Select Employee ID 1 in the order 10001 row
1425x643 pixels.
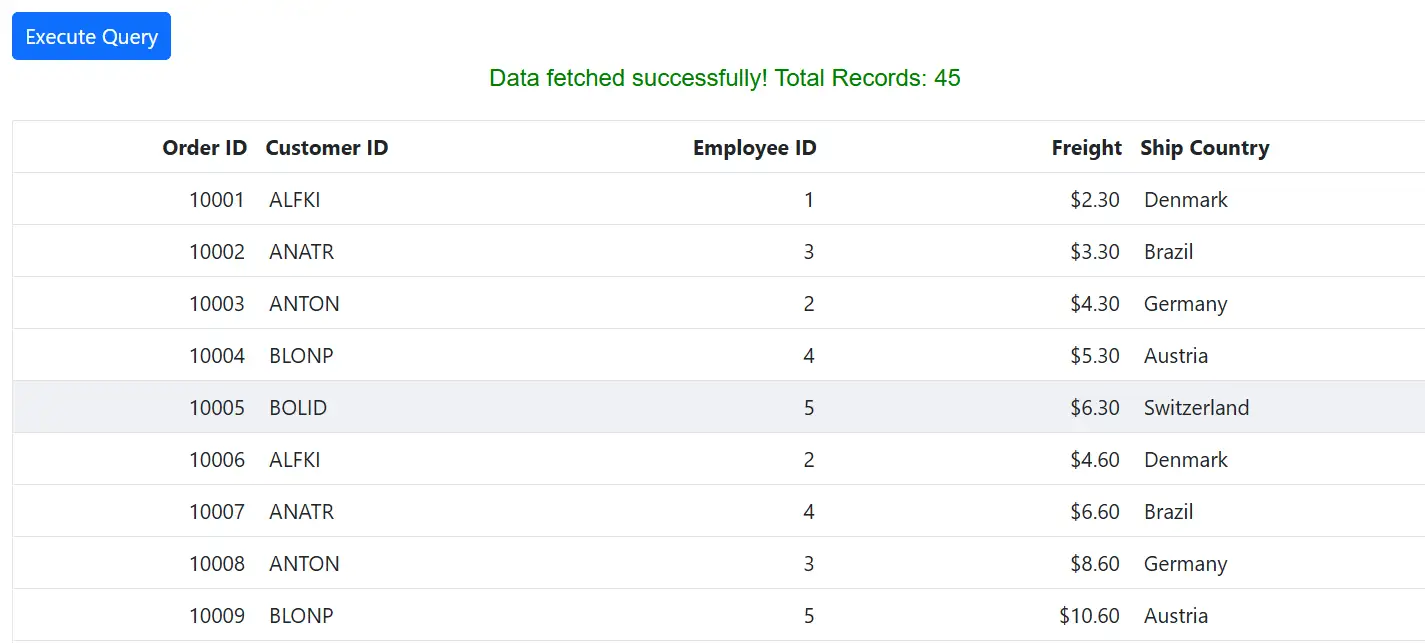coord(809,200)
